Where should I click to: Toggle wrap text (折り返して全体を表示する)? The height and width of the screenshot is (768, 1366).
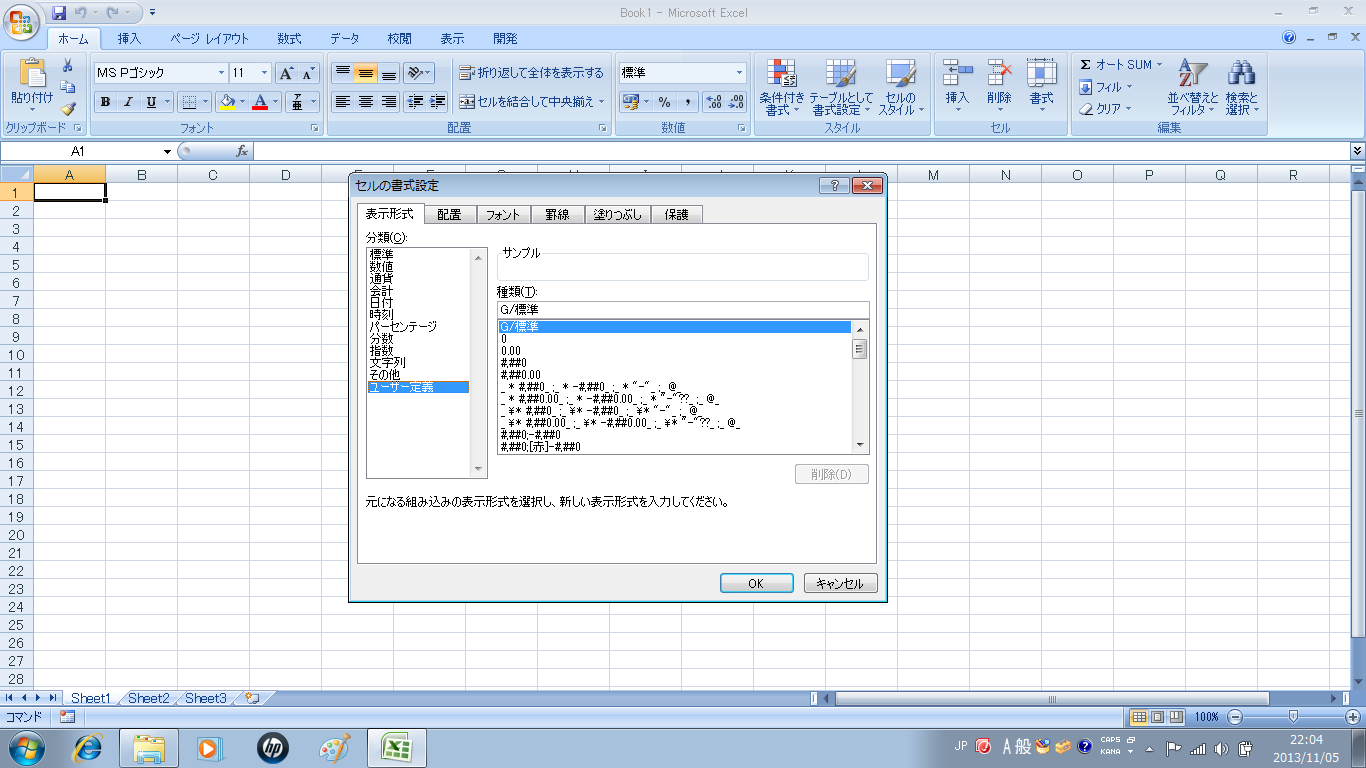(531, 73)
